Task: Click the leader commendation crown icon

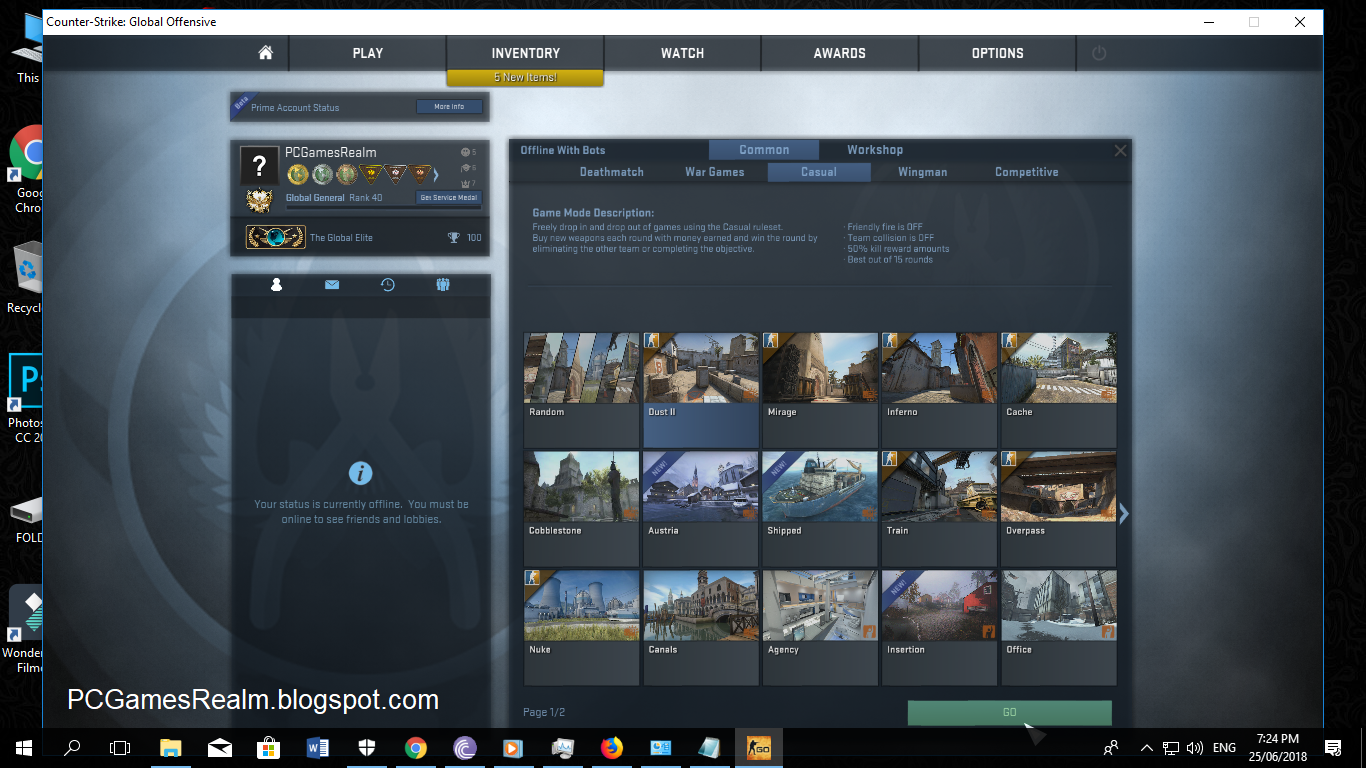Action: click(466, 183)
